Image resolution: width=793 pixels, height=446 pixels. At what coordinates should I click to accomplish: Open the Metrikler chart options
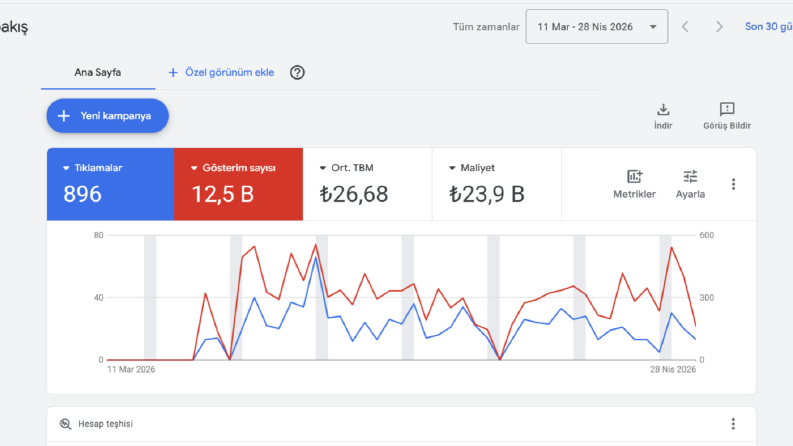tap(634, 184)
